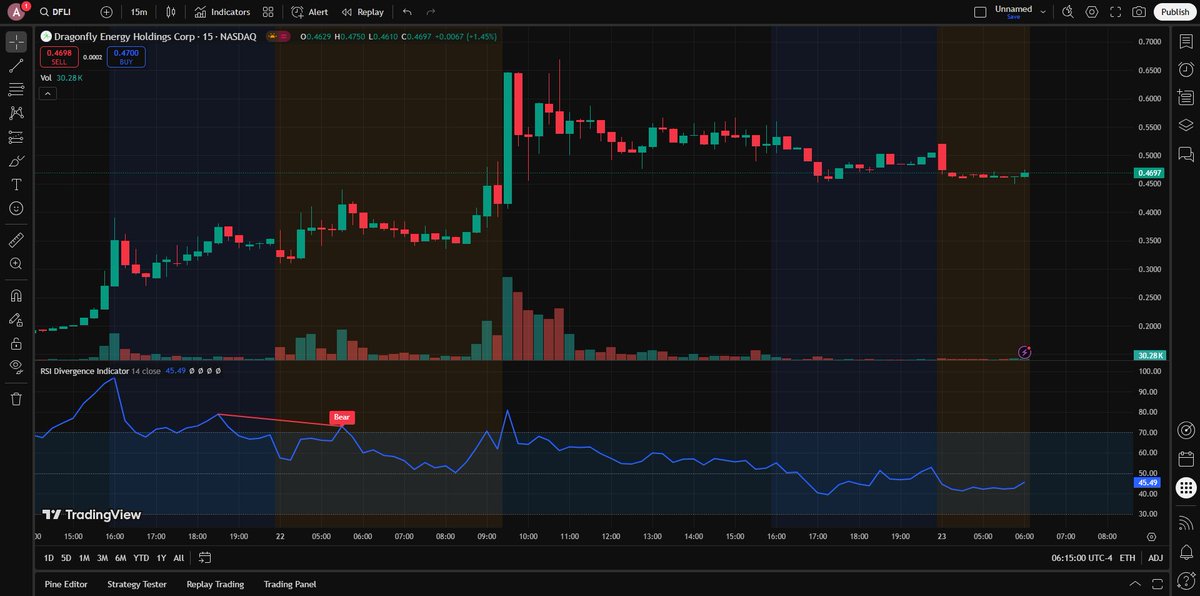Toggle stay in drawing mode

click(16, 320)
